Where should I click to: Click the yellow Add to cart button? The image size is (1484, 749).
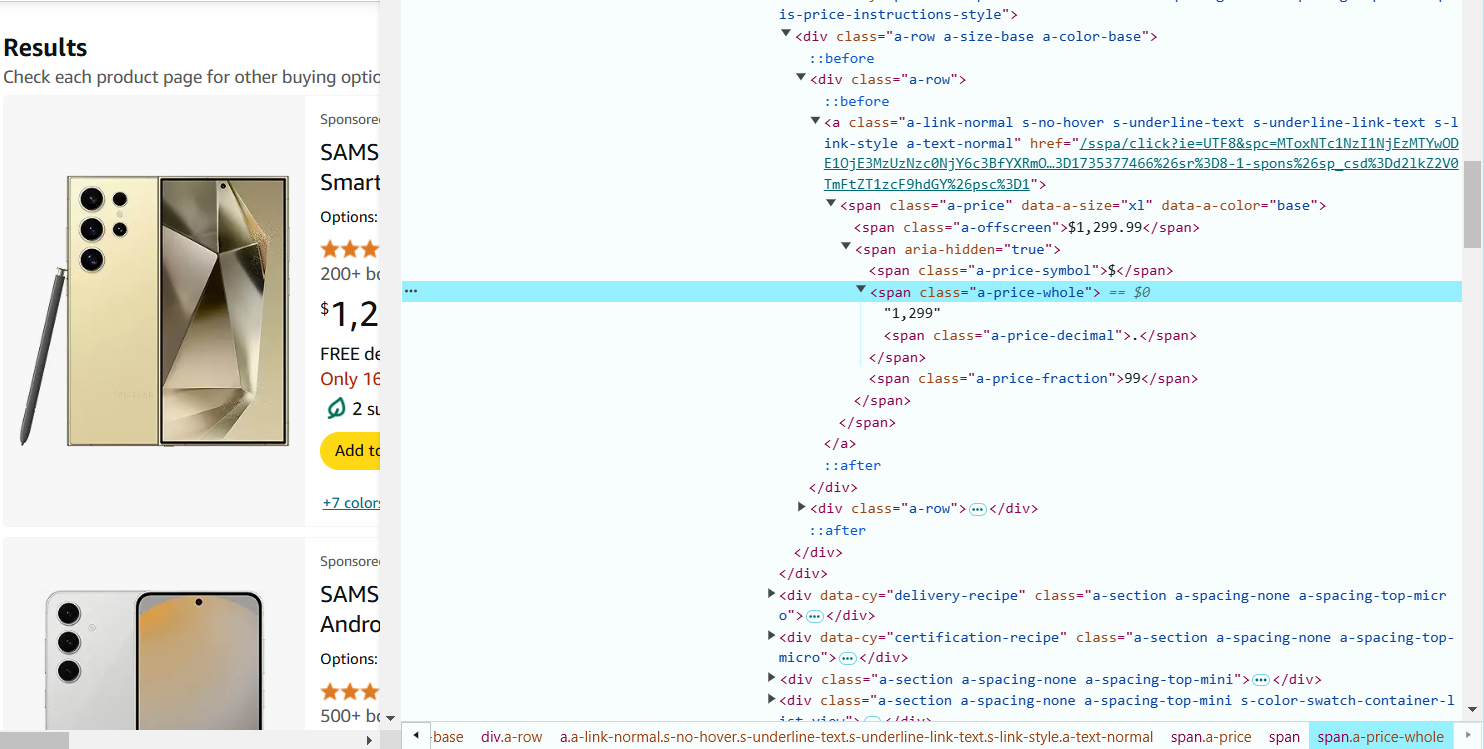(350, 451)
